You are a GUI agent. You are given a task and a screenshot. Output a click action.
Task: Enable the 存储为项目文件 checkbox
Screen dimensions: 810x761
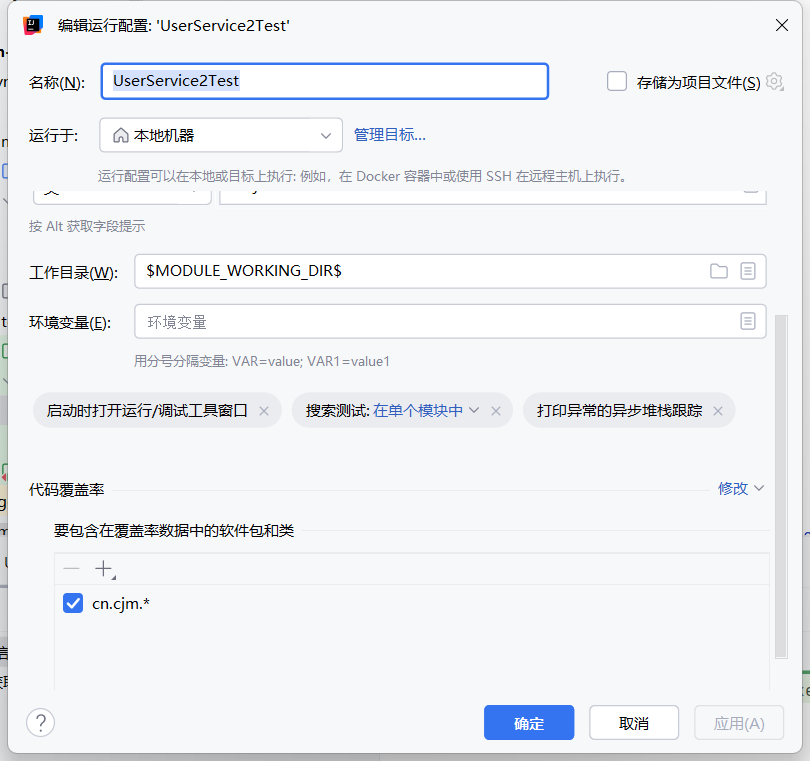pyautogui.click(x=617, y=82)
